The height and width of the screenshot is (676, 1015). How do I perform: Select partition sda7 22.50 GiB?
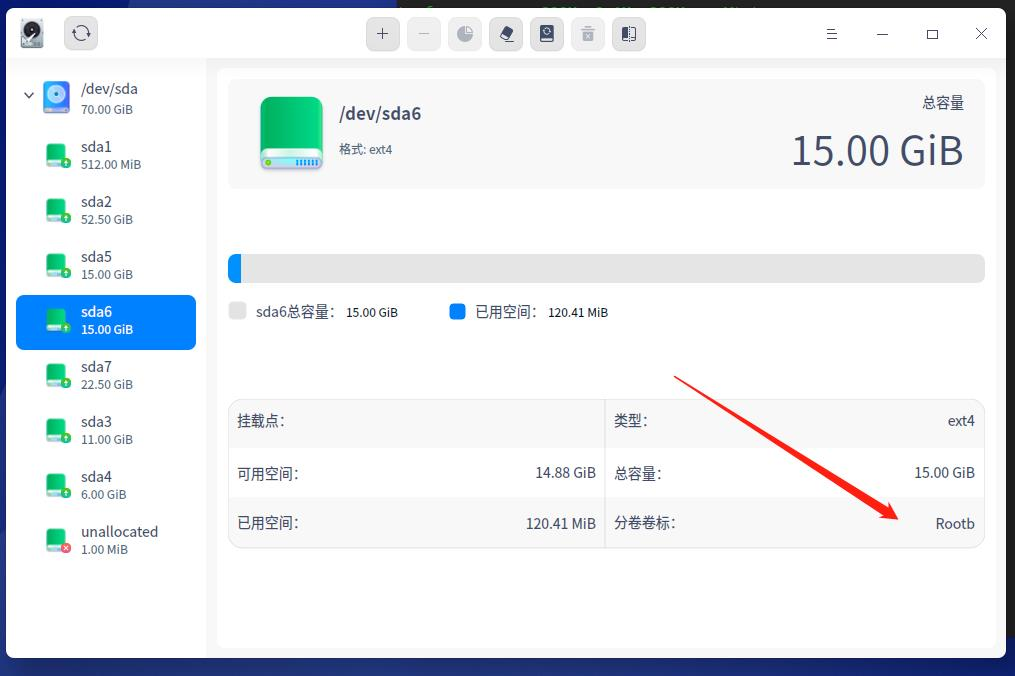pos(106,376)
